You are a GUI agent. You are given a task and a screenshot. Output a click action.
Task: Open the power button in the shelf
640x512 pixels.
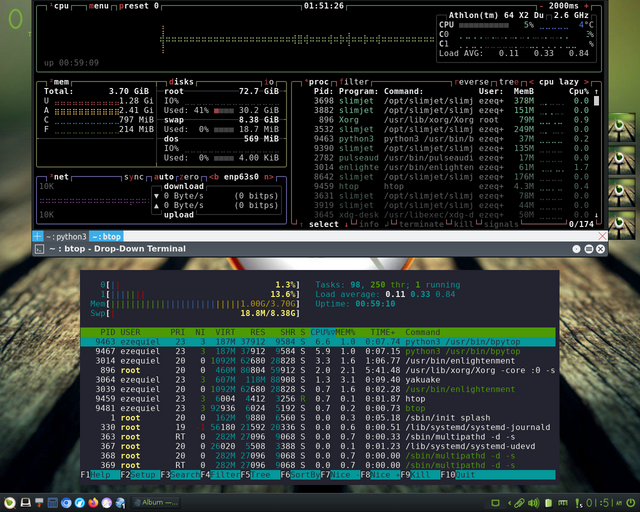click(631, 503)
